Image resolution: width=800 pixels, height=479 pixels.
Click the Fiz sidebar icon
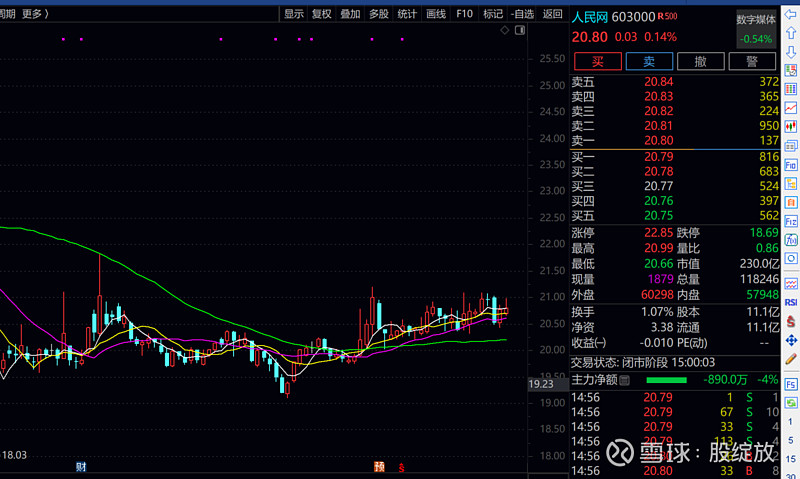(790, 221)
